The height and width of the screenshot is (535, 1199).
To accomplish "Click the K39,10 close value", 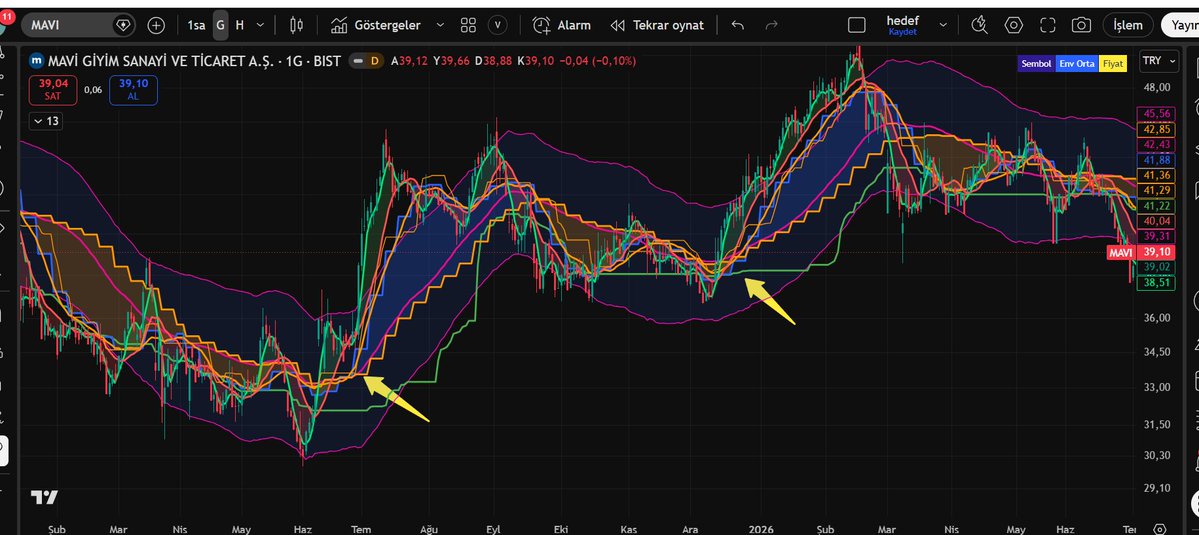I will (x=535, y=60).
